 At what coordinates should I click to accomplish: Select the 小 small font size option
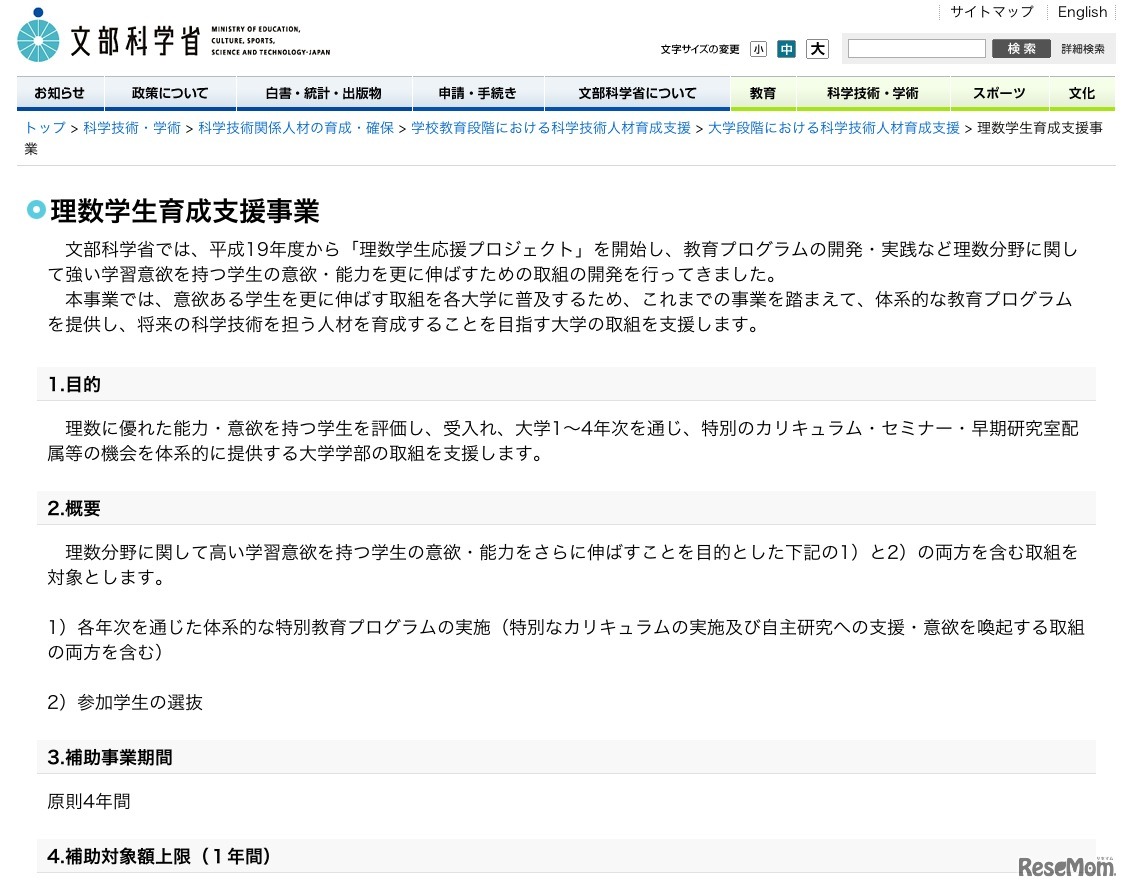click(759, 48)
